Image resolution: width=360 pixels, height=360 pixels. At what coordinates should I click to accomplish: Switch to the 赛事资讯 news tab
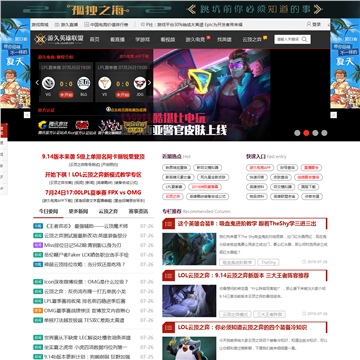click(x=138, y=211)
